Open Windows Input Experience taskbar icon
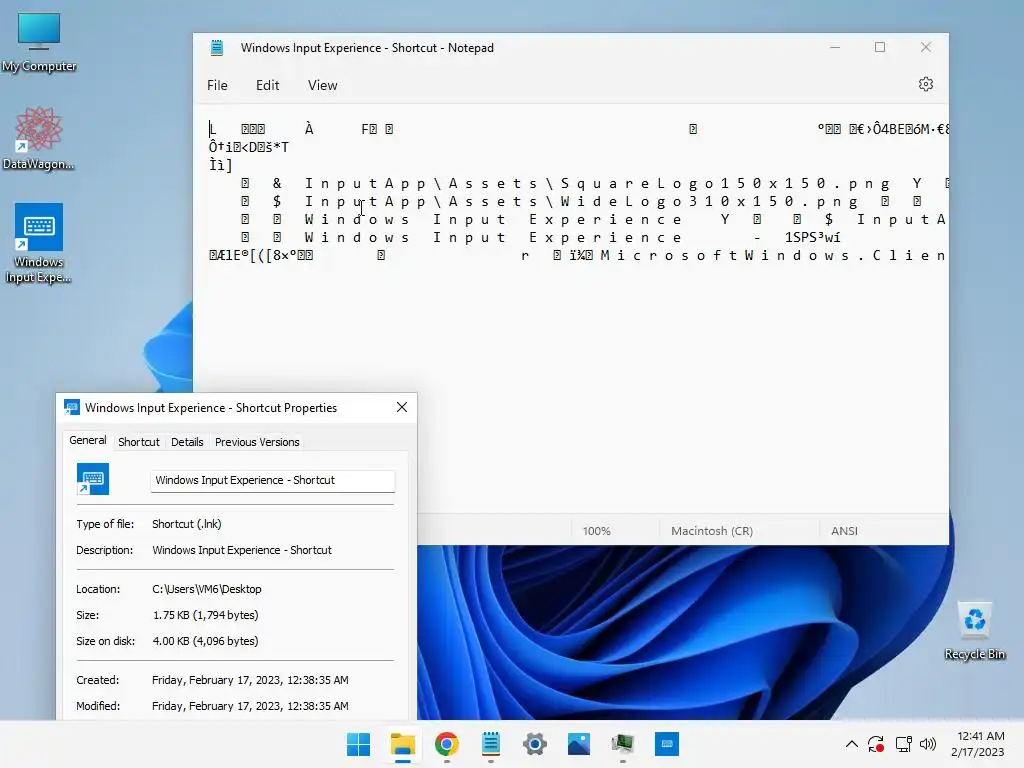The height and width of the screenshot is (768, 1024). pos(667,744)
